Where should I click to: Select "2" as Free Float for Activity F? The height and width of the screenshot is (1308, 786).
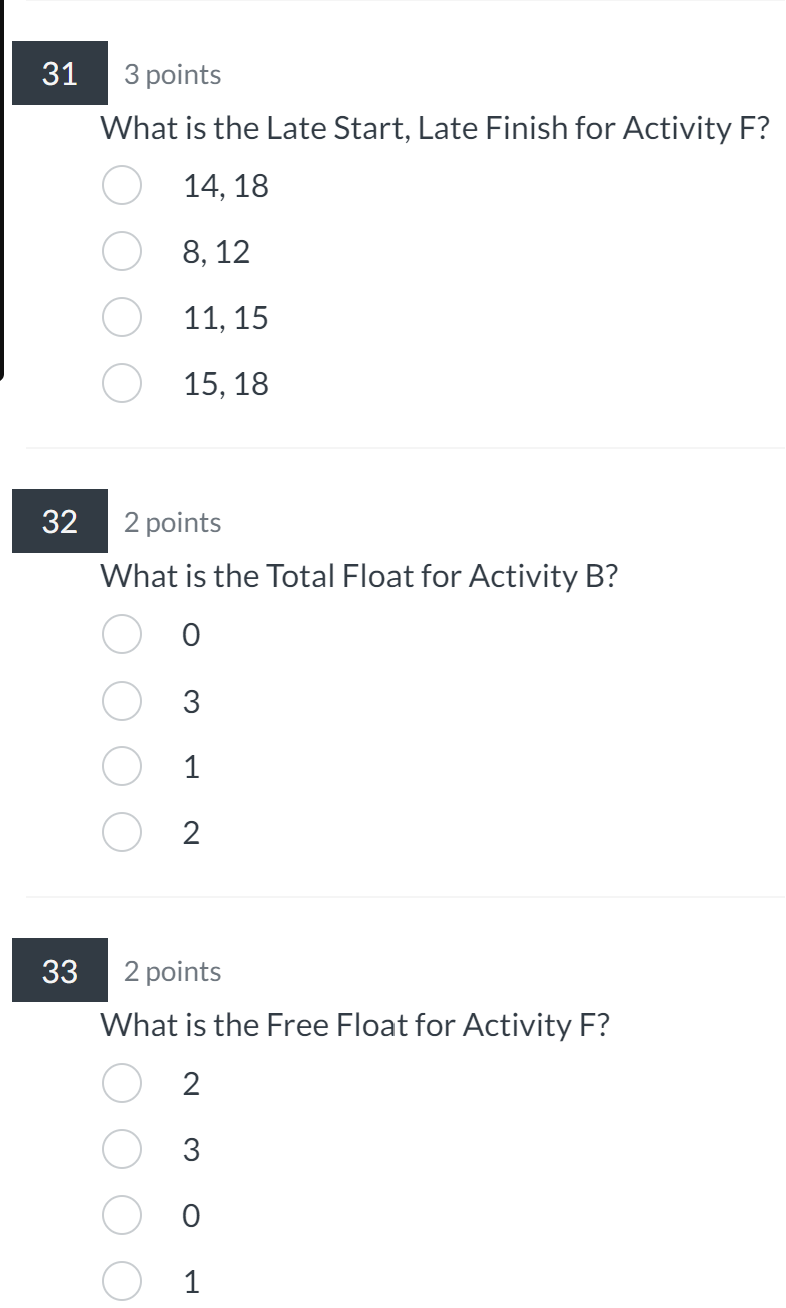(x=121, y=1083)
